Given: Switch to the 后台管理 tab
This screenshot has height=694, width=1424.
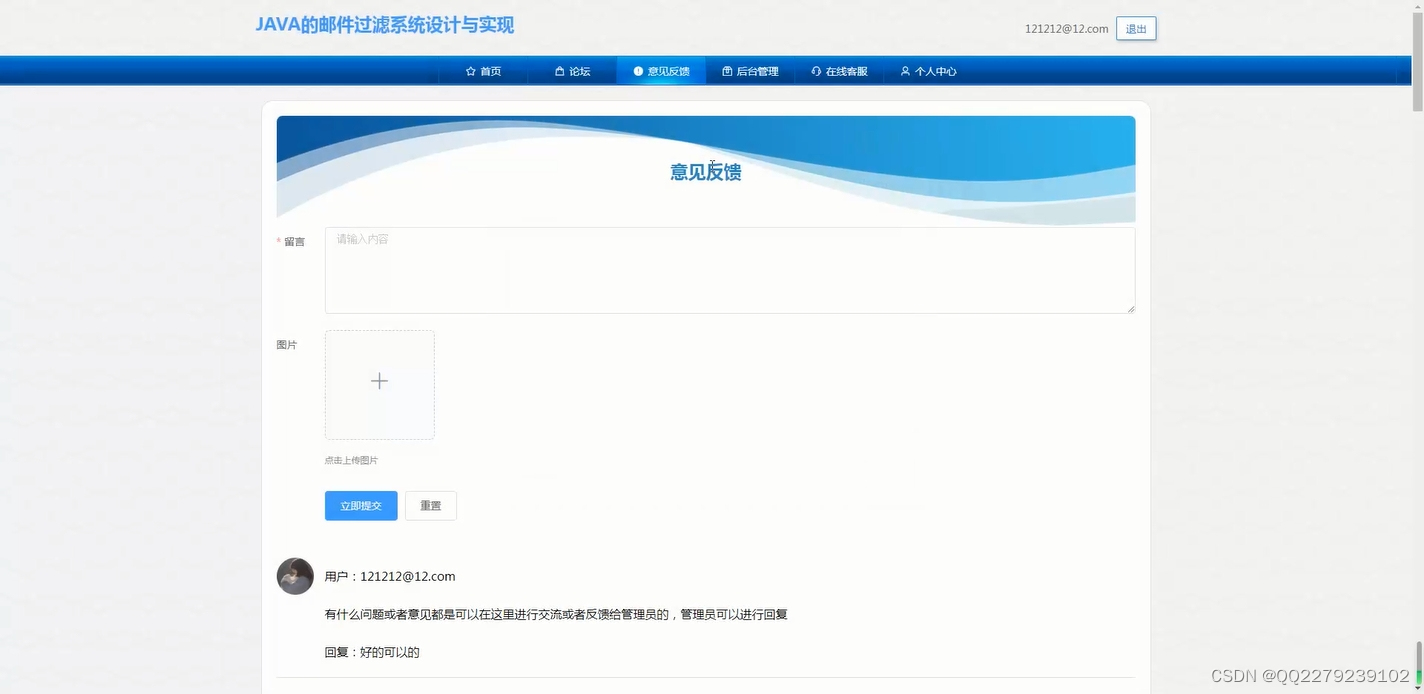Looking at the screenshot, I should pyautogui.click(x=750, y=70).
